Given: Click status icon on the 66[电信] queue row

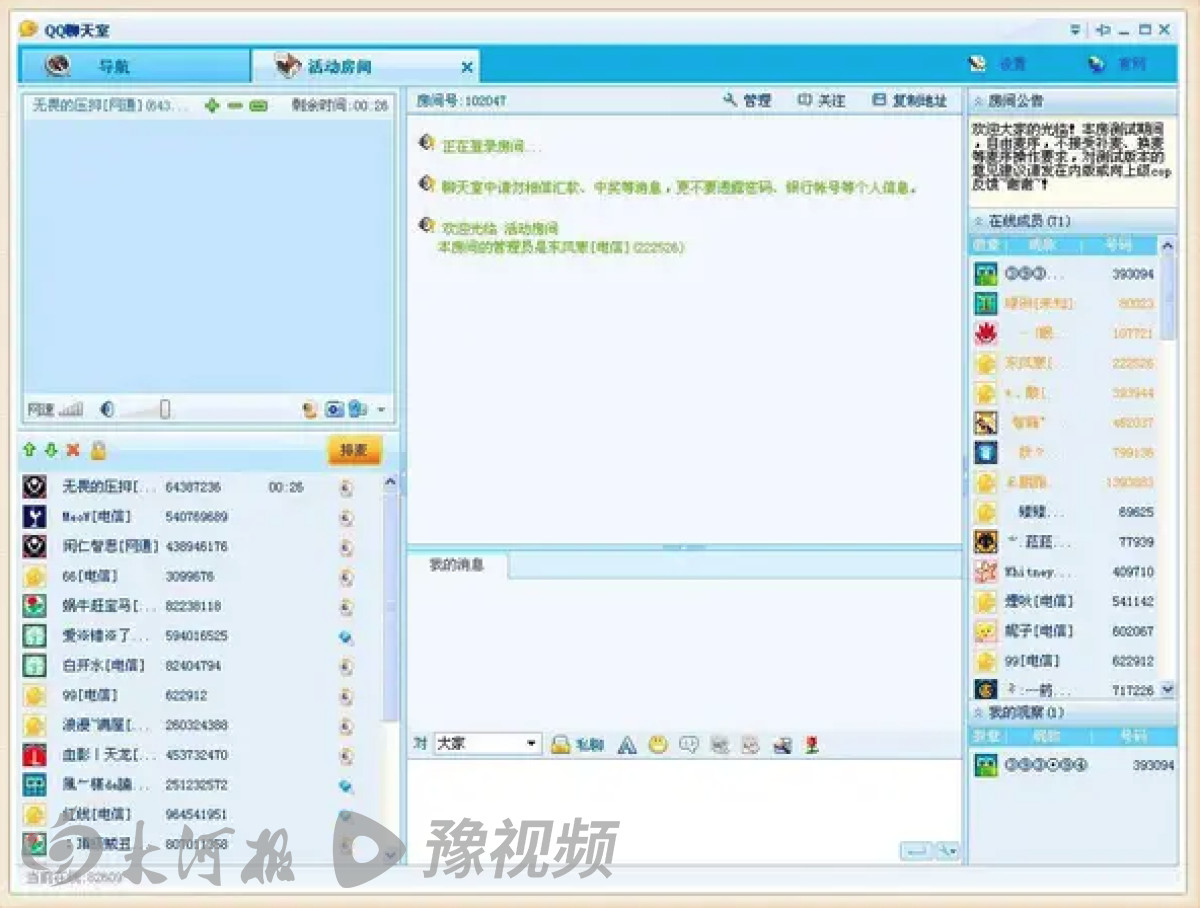Looking at the screenshot, I should [x=346, y=577].
